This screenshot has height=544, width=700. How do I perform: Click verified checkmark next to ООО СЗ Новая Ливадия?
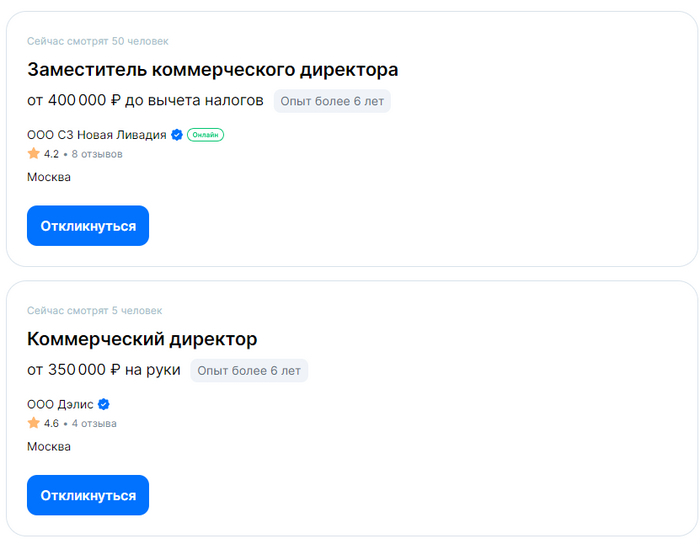177,135
